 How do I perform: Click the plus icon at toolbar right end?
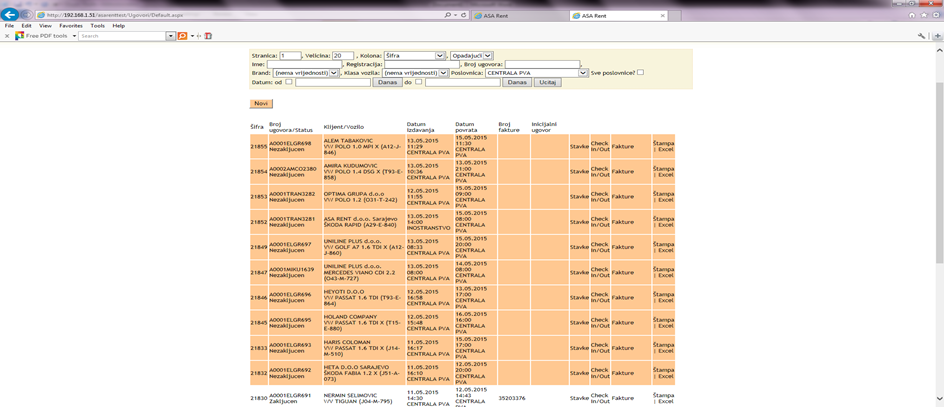tap(938, 36)
